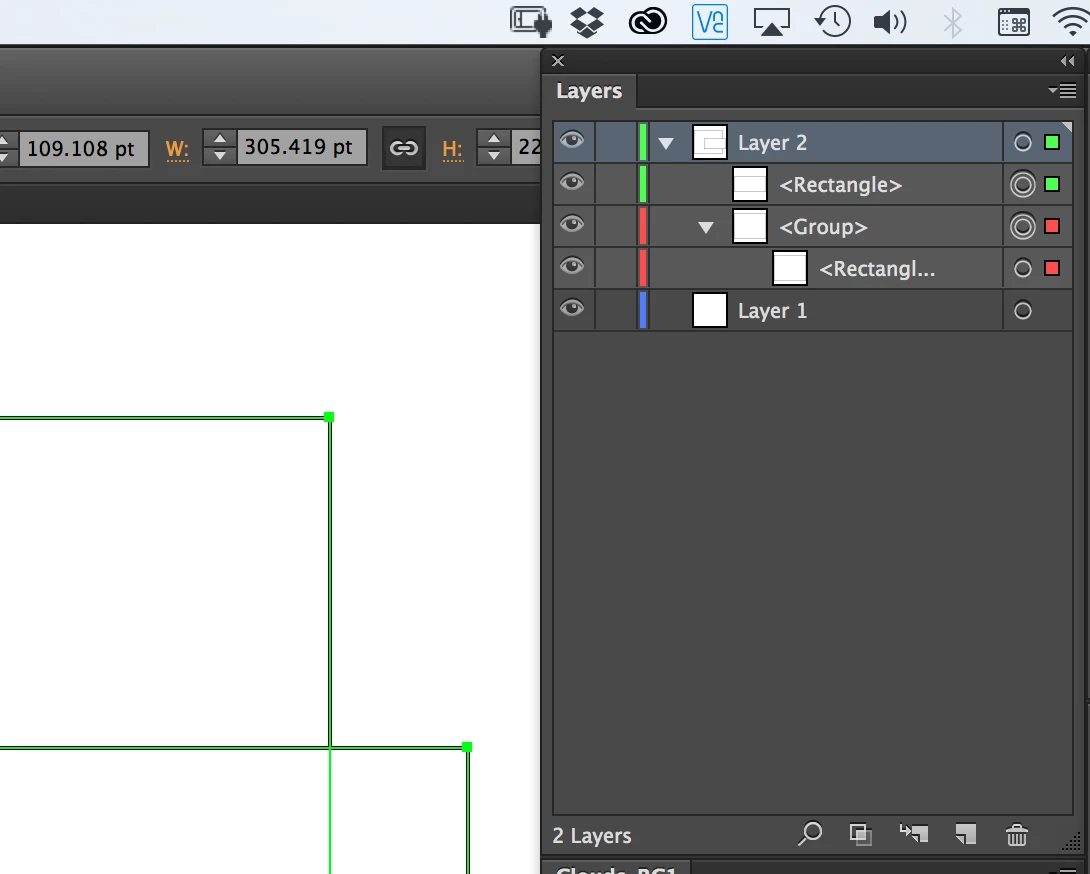The width and height of the screenshot is (1090, 874).
Task: Click Make/Release Clipping Mask icon
Action: tap(861, 834)
